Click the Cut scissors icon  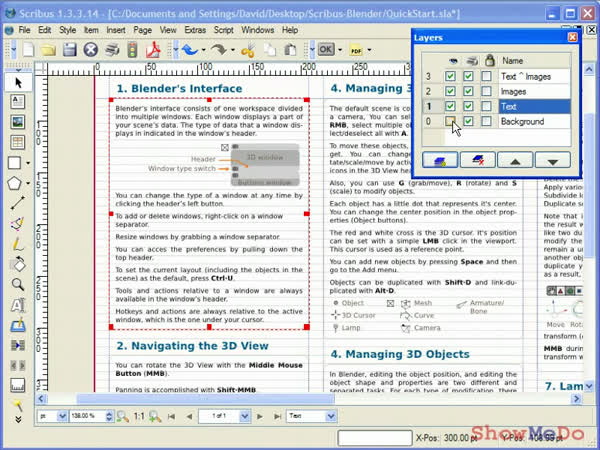[x=248, y=50]
